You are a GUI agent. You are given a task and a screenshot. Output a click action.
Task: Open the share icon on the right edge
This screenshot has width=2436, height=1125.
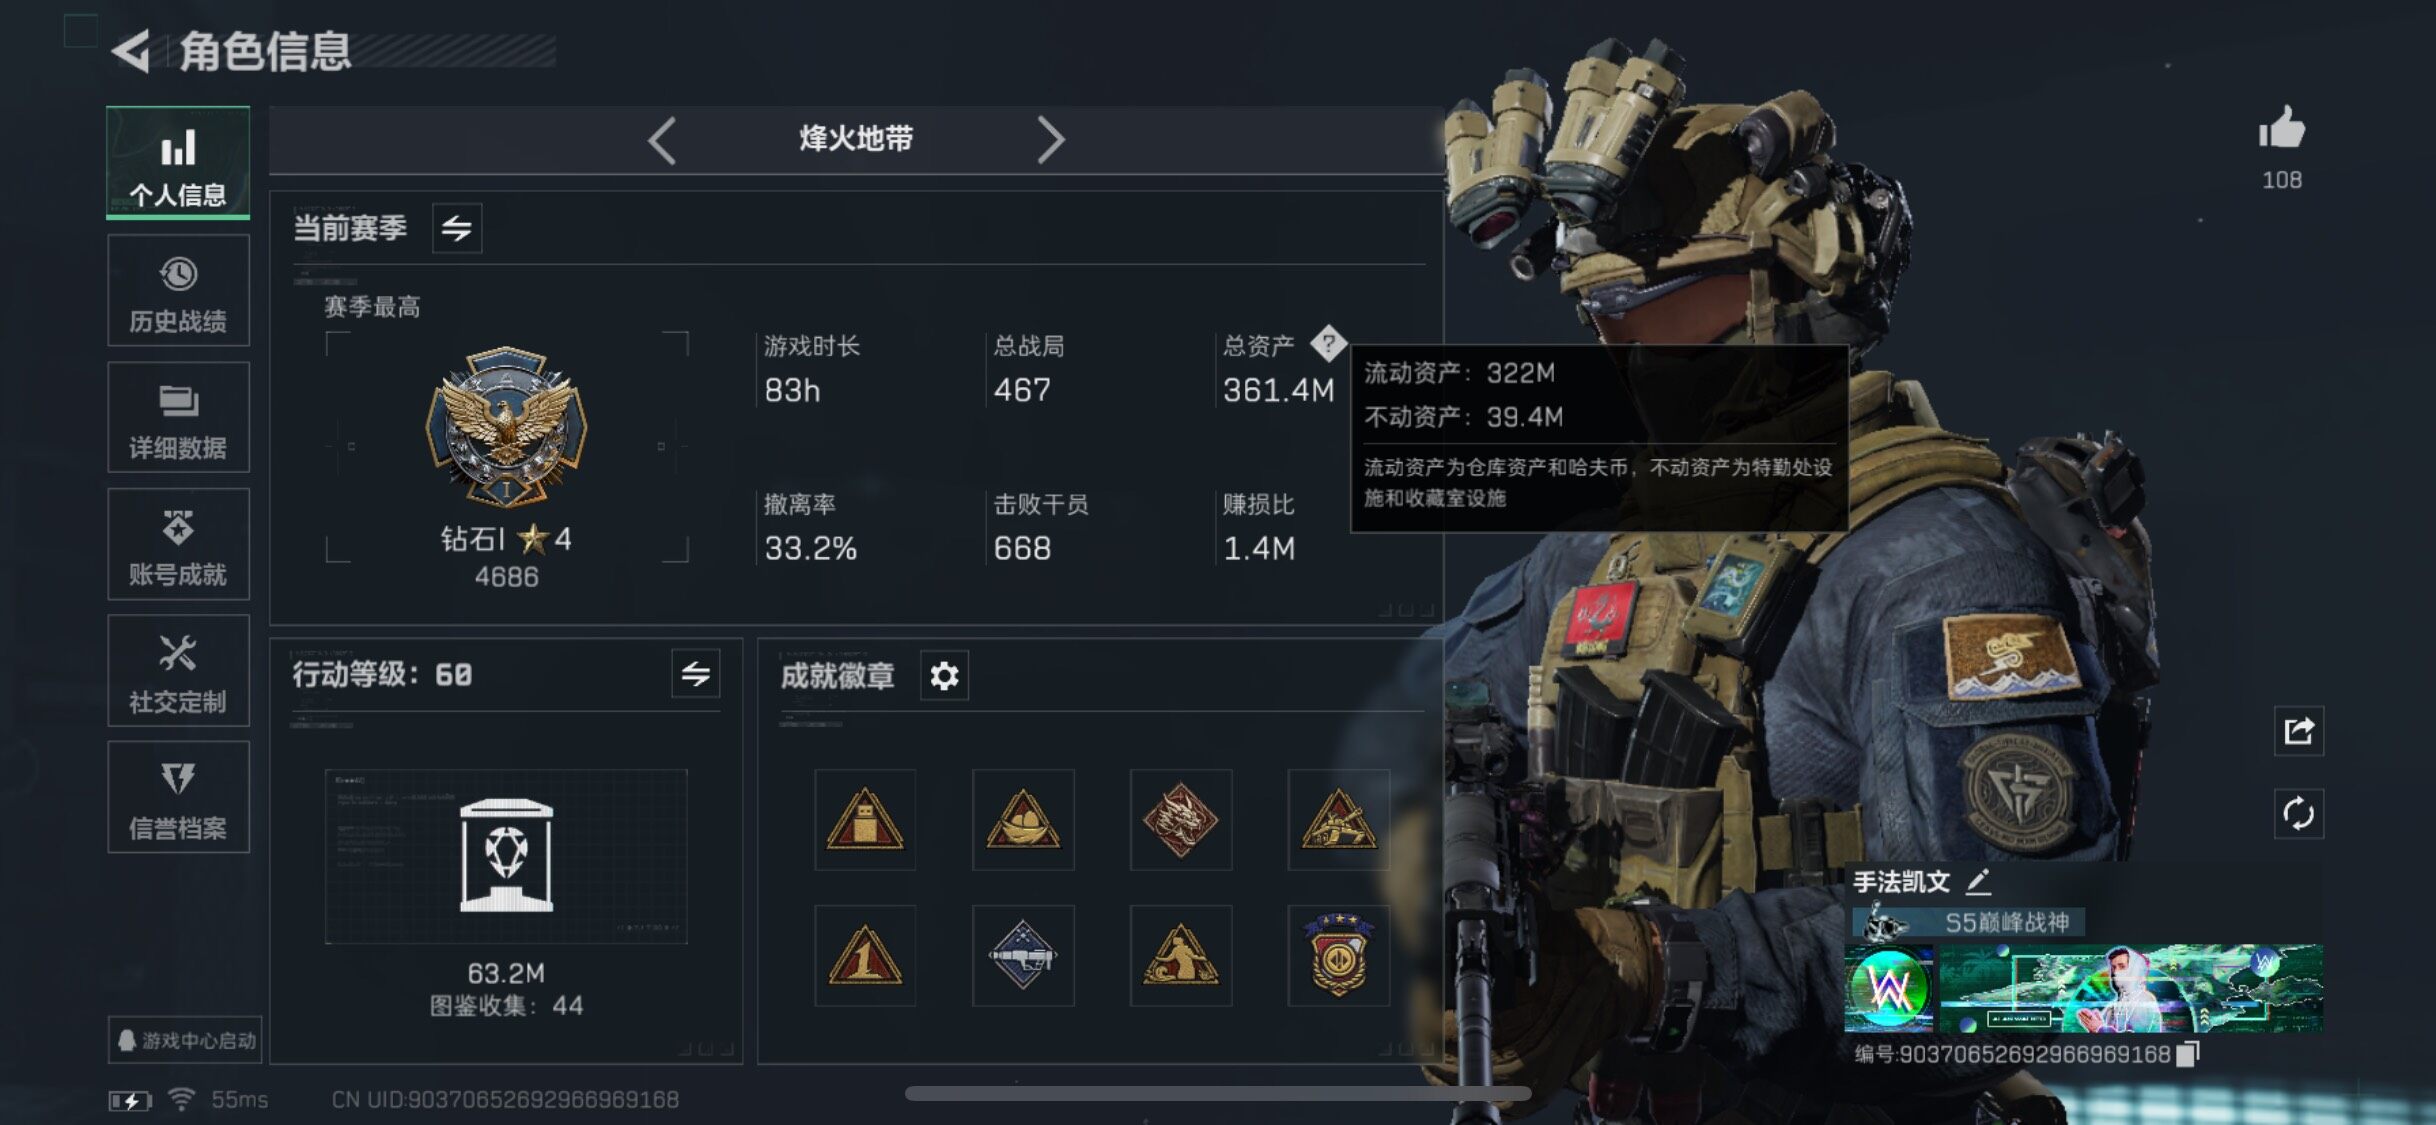[2298, 731]
